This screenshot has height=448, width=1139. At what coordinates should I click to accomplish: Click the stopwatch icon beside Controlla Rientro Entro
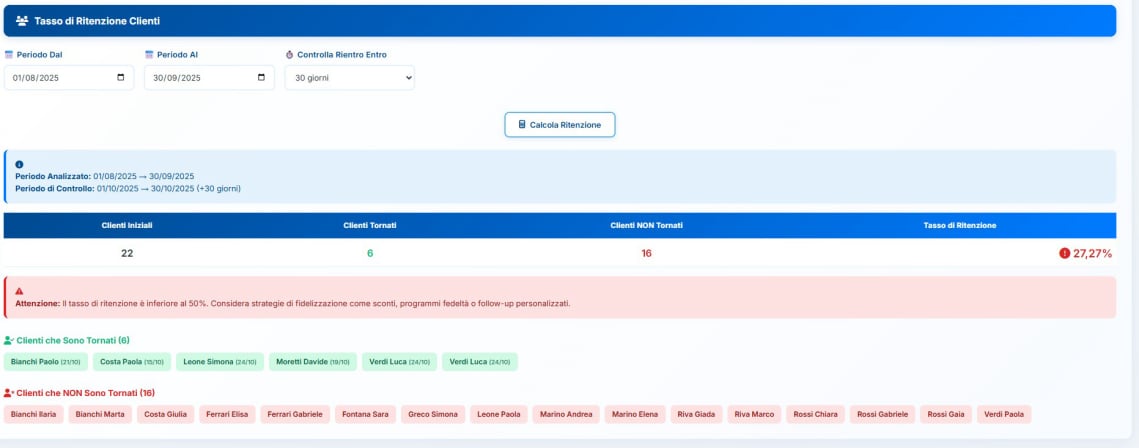tap(289, 55)
